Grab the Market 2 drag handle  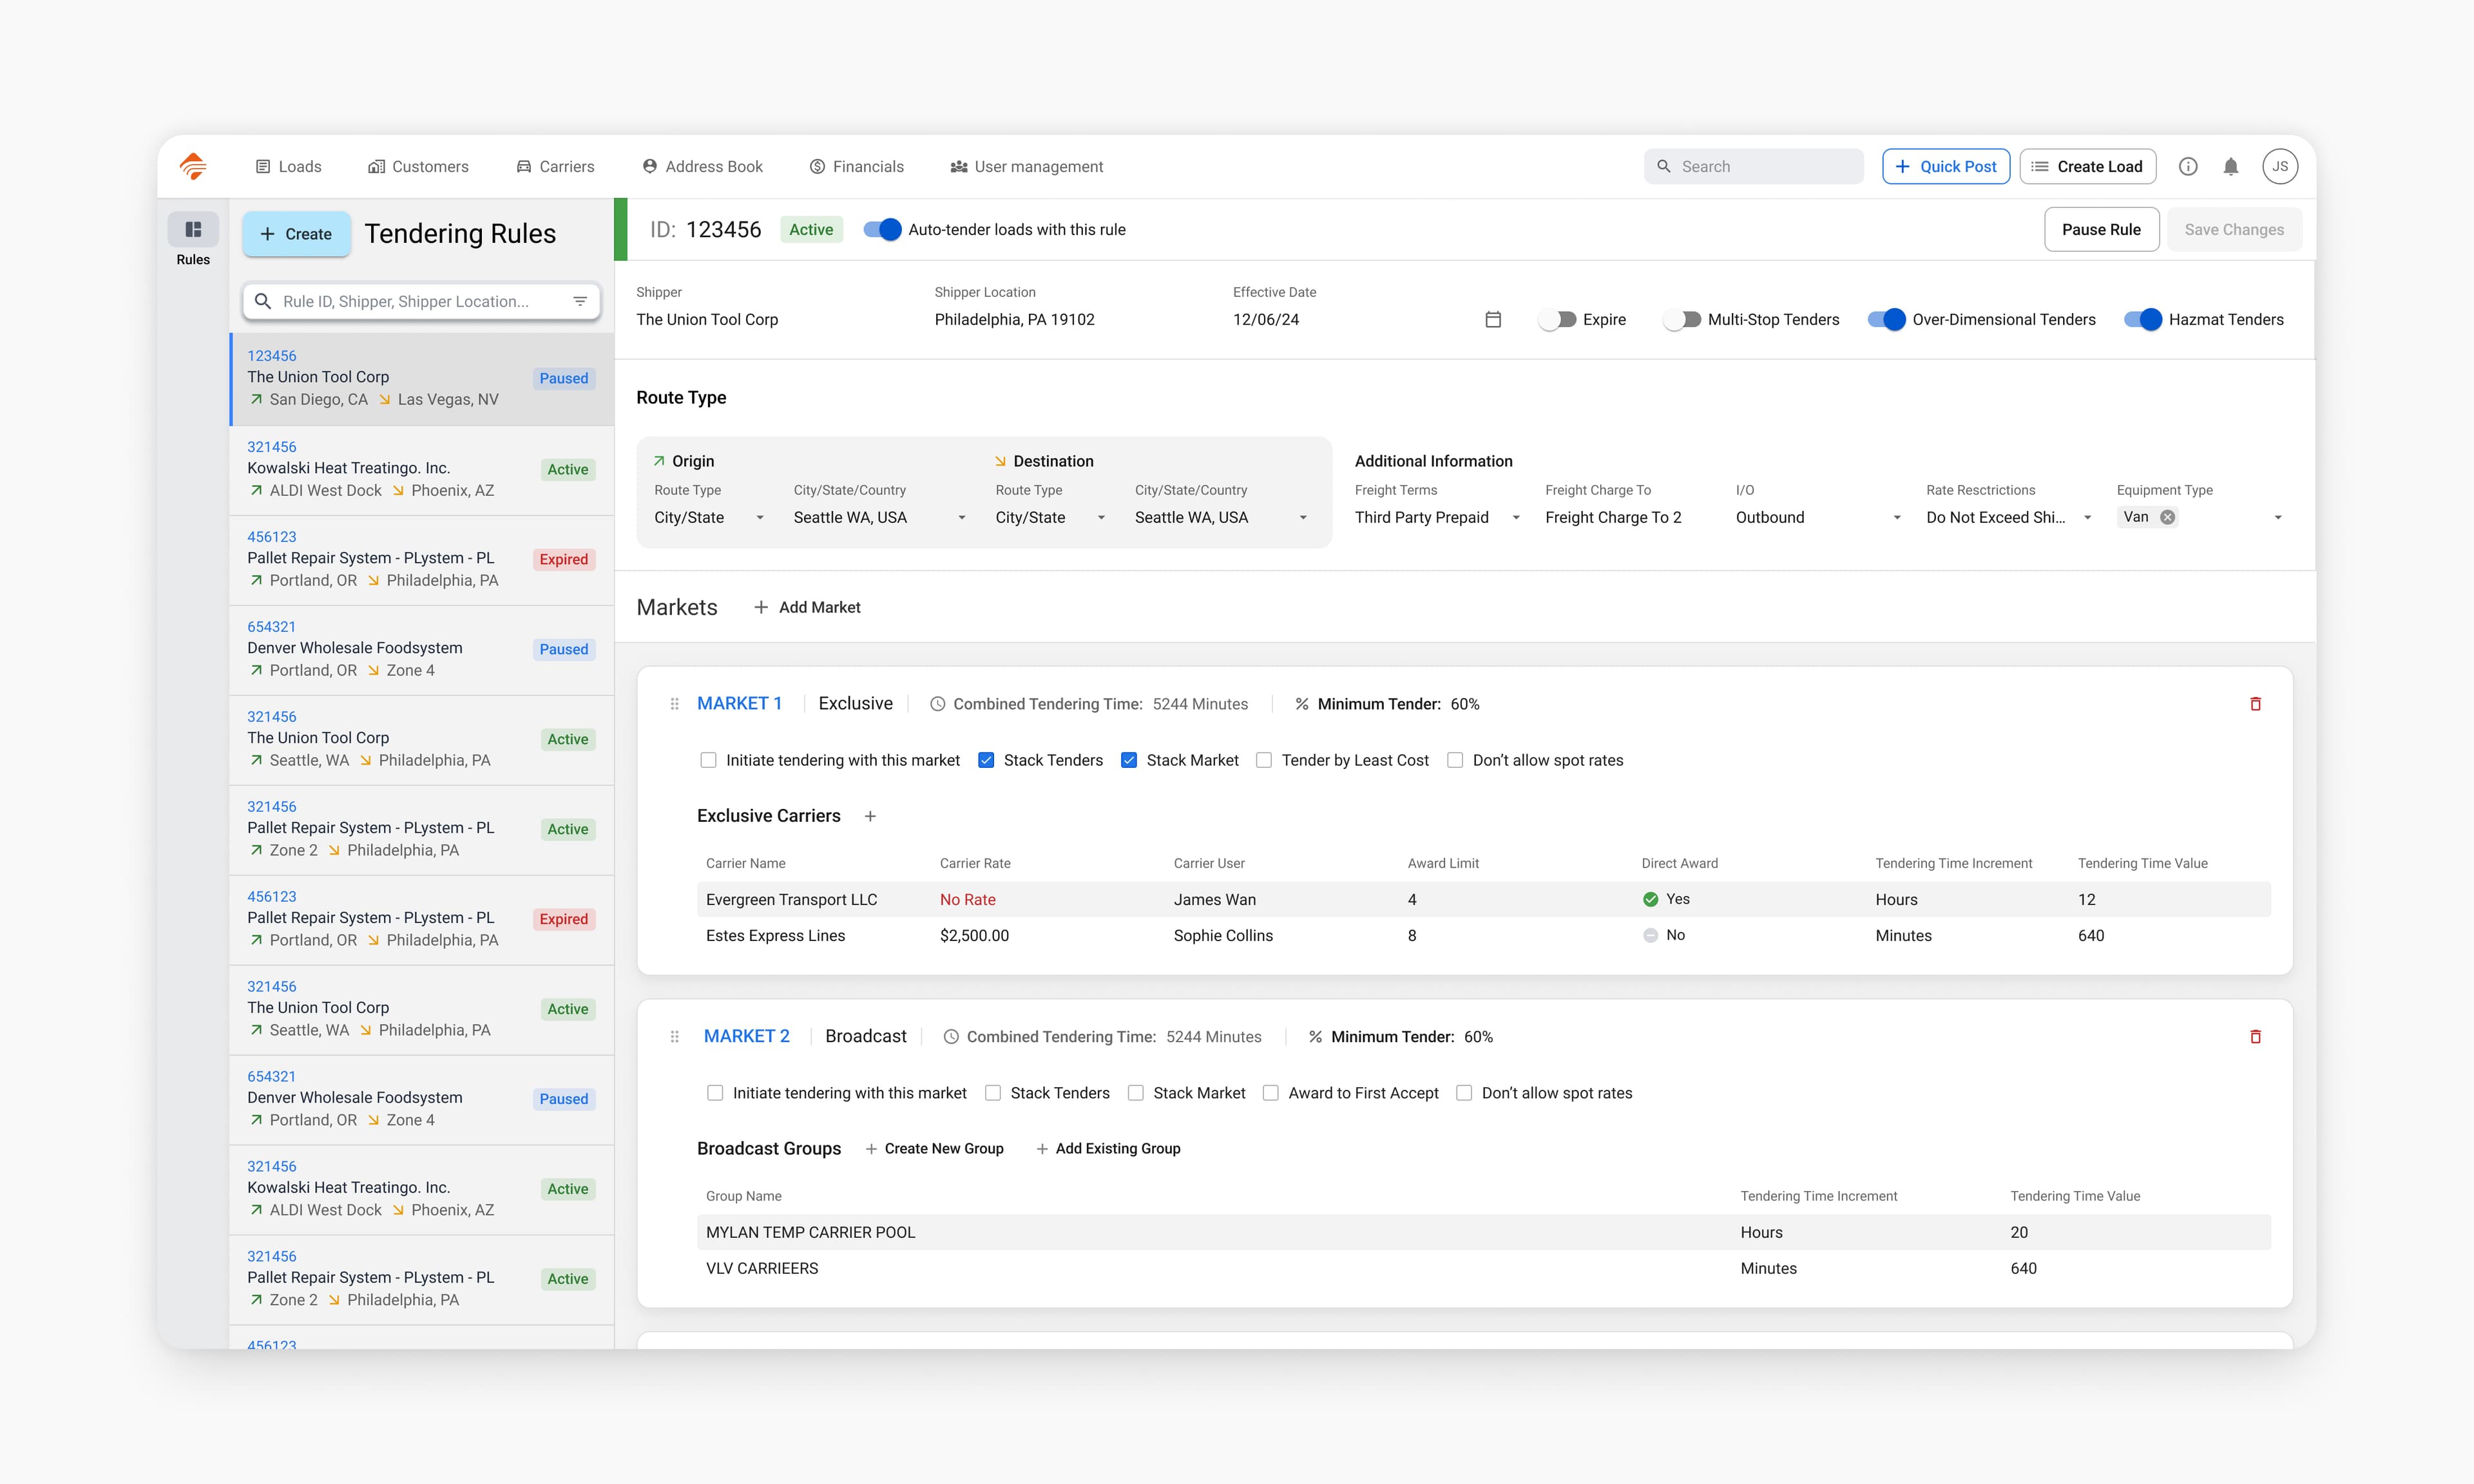click(x=675, y=1037)
